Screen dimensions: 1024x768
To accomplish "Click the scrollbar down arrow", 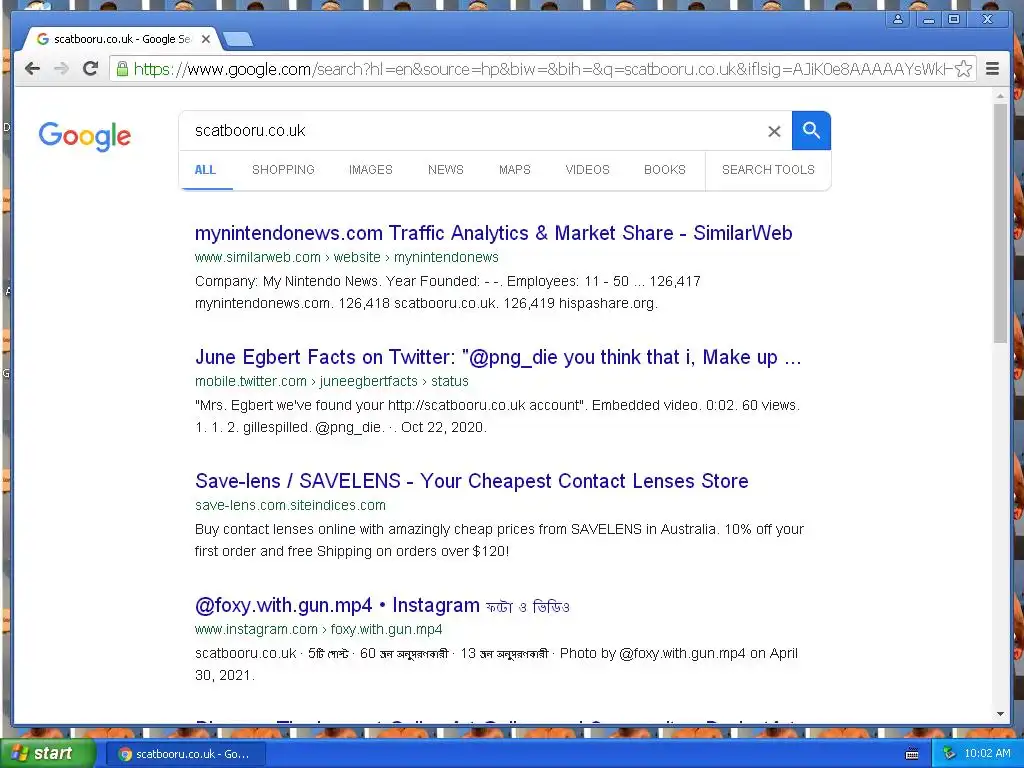I will pos(1000,714).
